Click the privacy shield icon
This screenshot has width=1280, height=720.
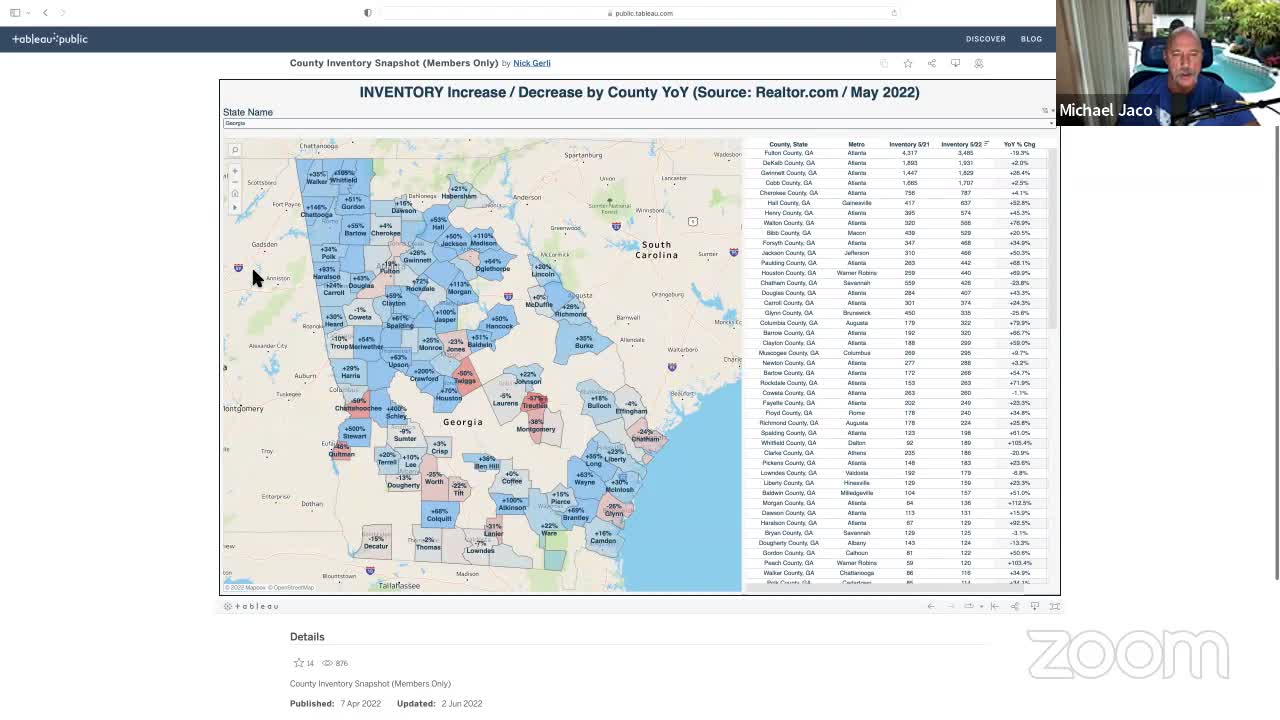pos(368,13)
